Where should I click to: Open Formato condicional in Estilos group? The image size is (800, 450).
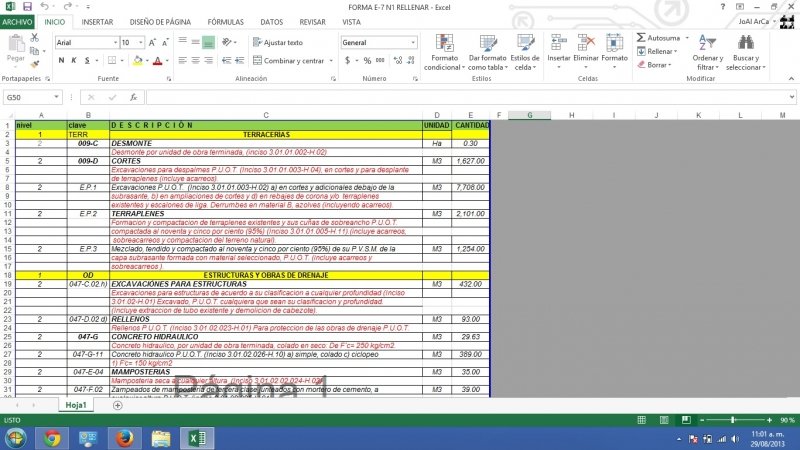[444, 50]
